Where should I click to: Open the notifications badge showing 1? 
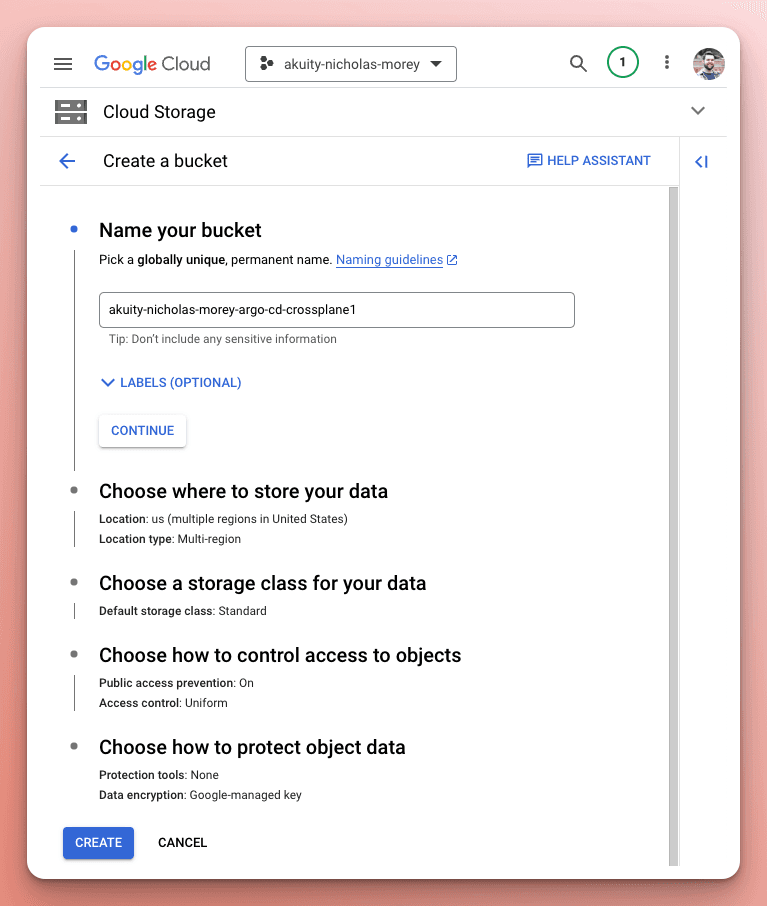click(x=623, y=62)
